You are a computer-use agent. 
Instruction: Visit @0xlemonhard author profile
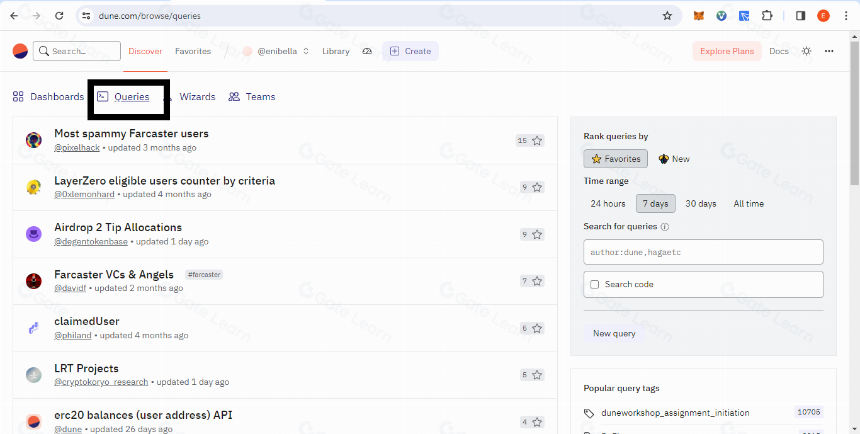pos(84,194)
